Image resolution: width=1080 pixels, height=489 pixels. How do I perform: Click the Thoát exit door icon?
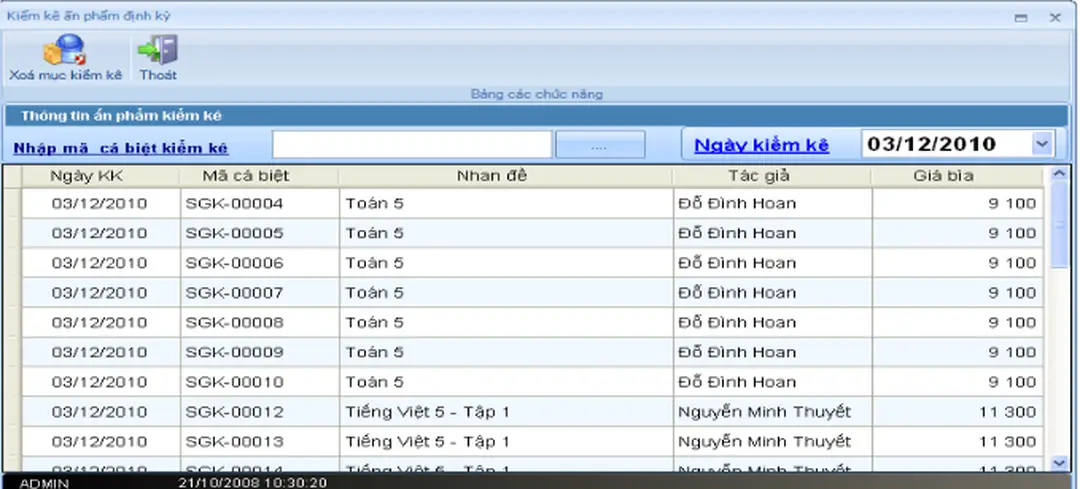158,50
